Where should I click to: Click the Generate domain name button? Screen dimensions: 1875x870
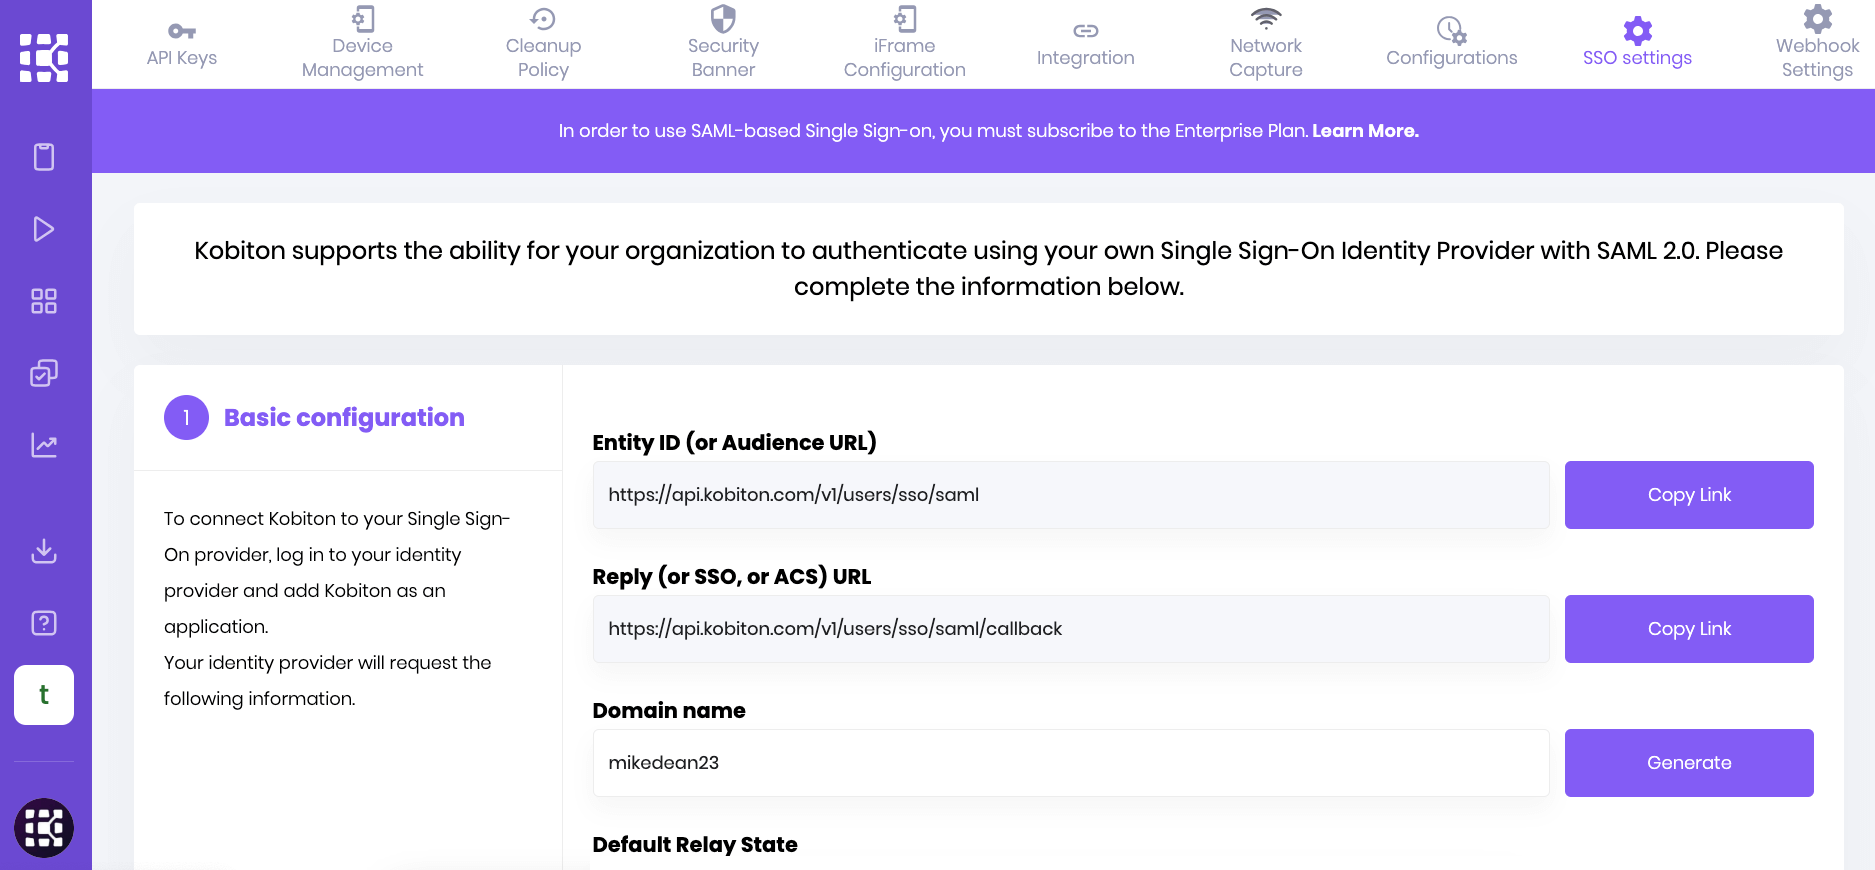pyautogui.click(x=1689, y=763)
